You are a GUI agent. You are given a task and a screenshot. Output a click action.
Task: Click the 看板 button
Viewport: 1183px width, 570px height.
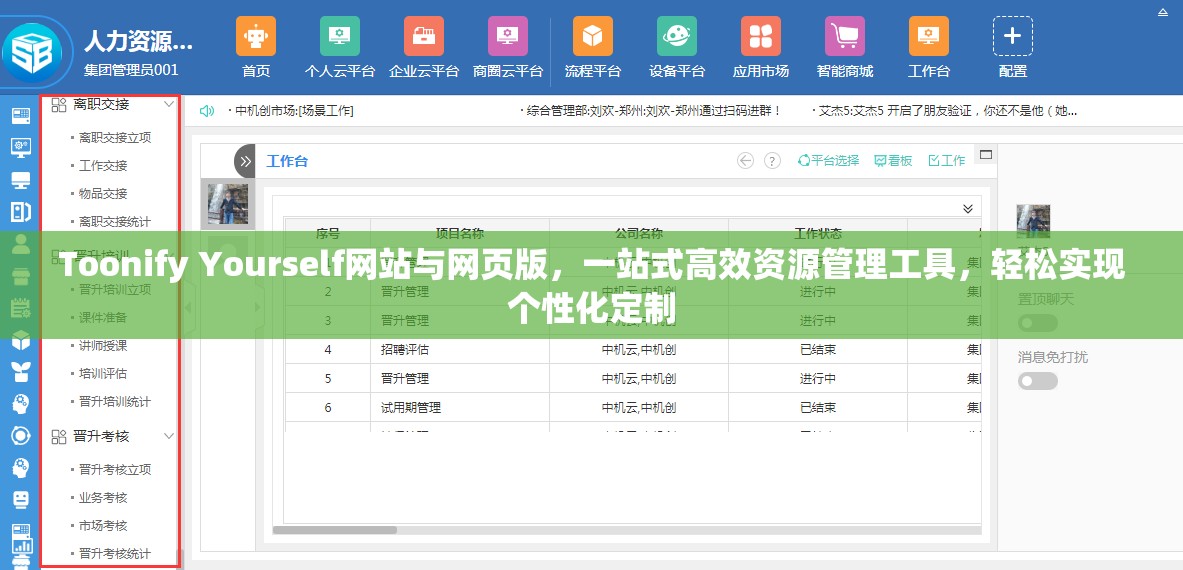pos(893,161)
